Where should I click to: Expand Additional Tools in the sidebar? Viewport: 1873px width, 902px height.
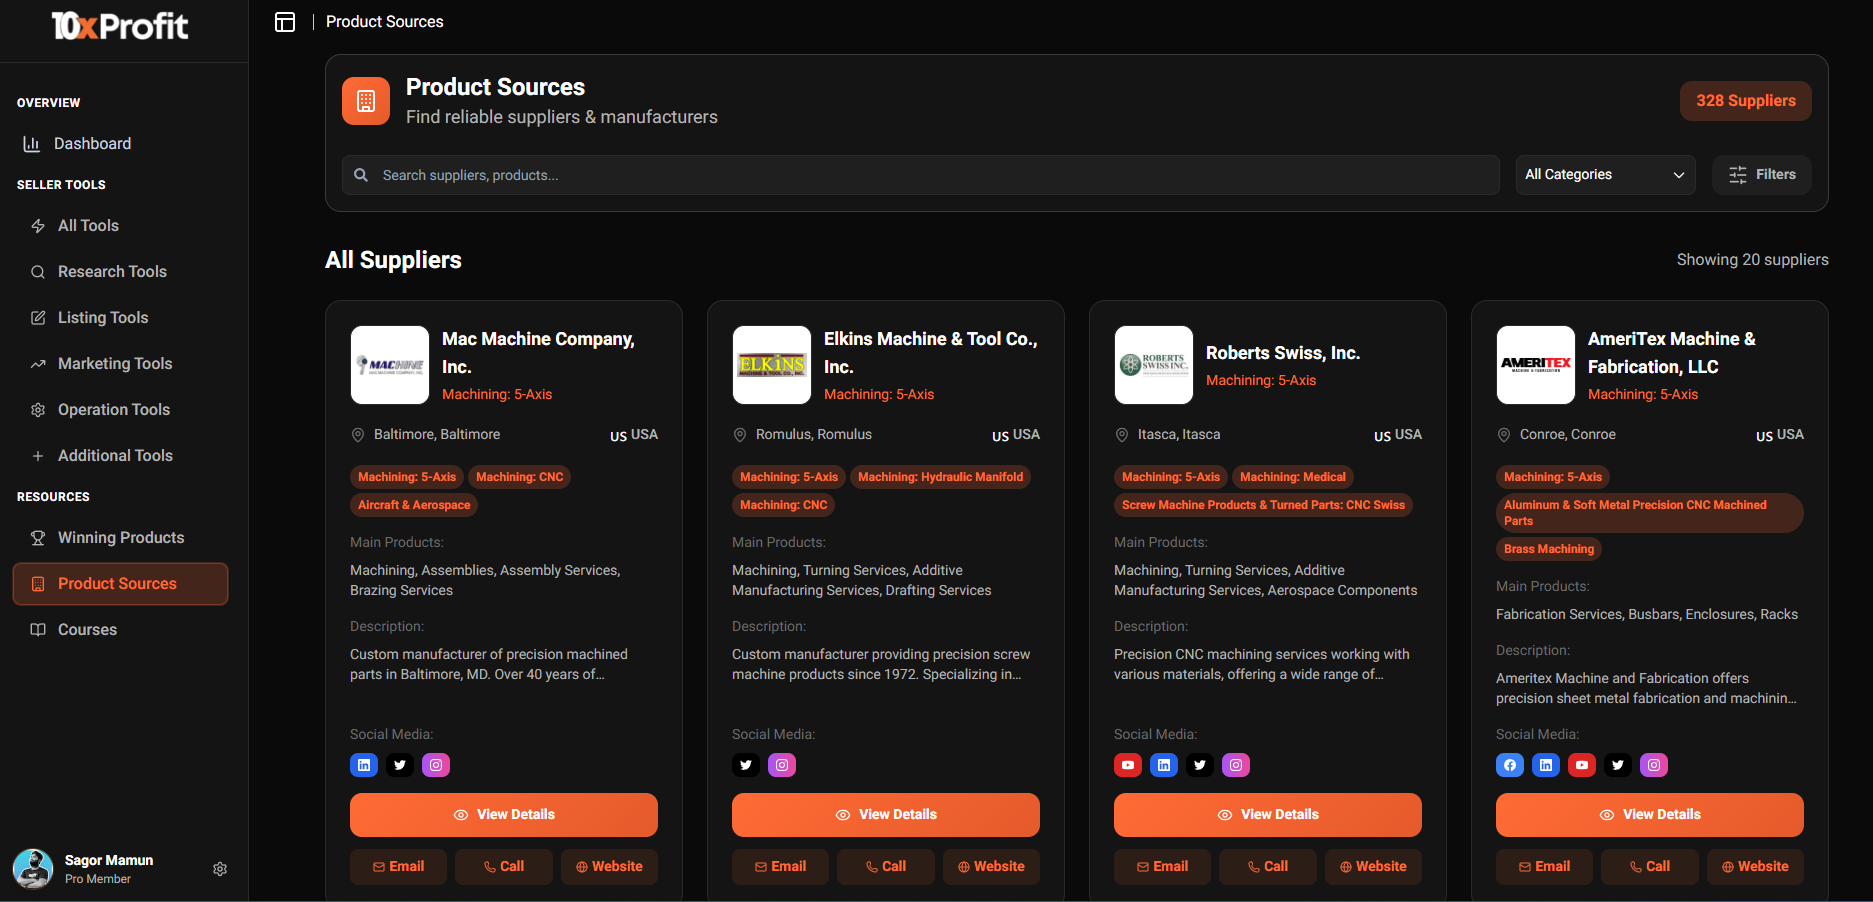coord(115,455)
